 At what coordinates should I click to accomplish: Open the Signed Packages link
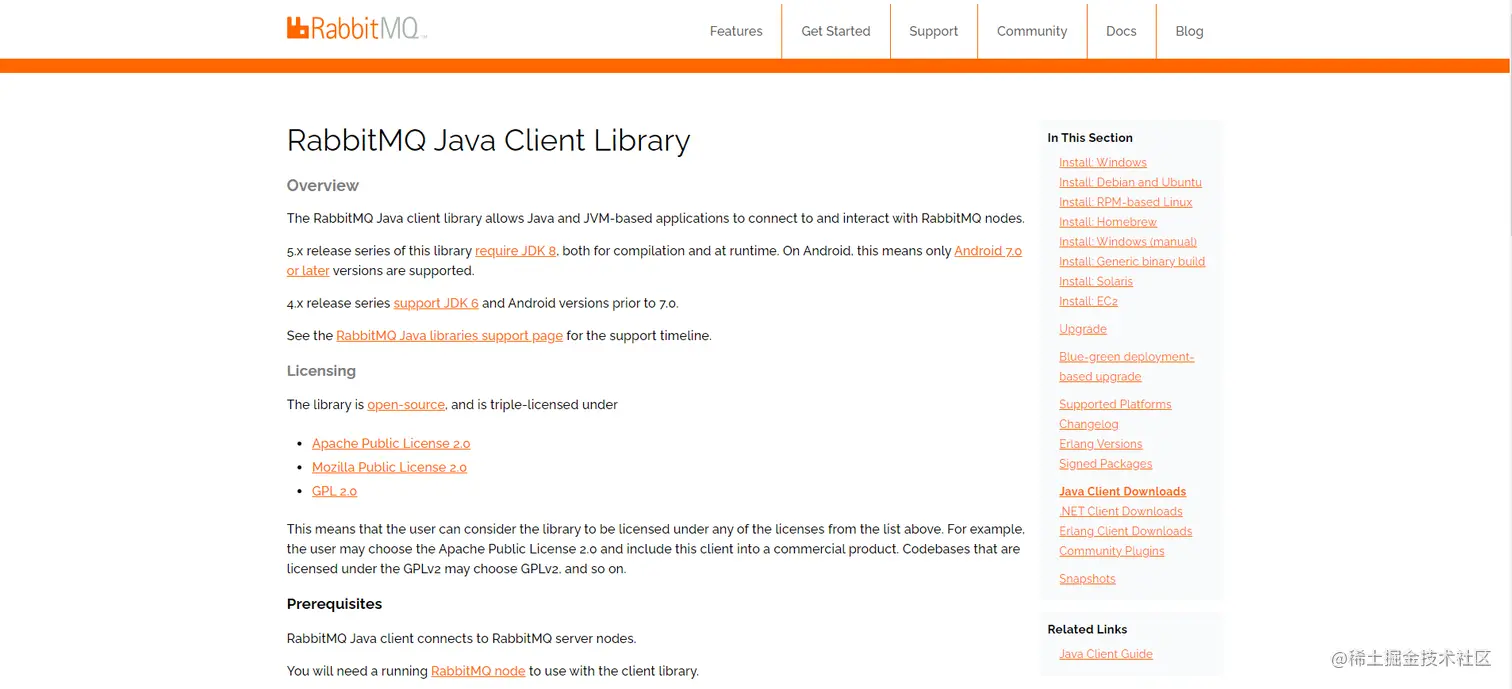pyautogui.click(x=1105, y=464)
